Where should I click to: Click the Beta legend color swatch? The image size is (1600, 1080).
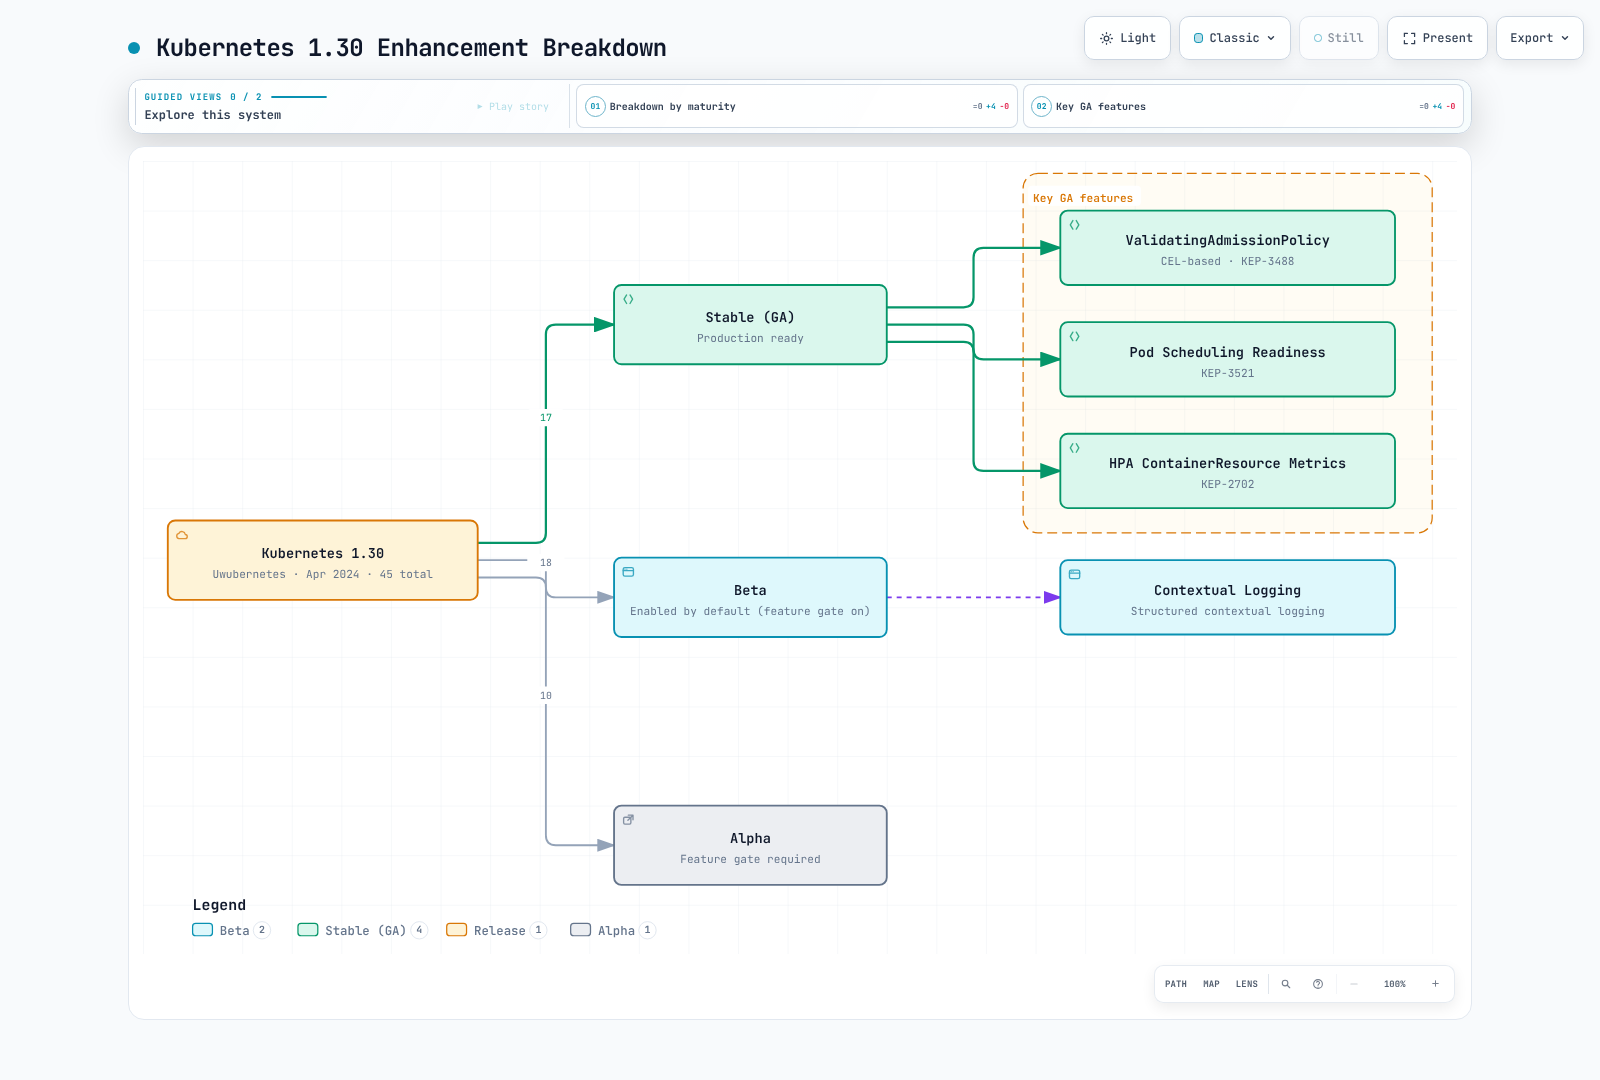coord(202,930)
